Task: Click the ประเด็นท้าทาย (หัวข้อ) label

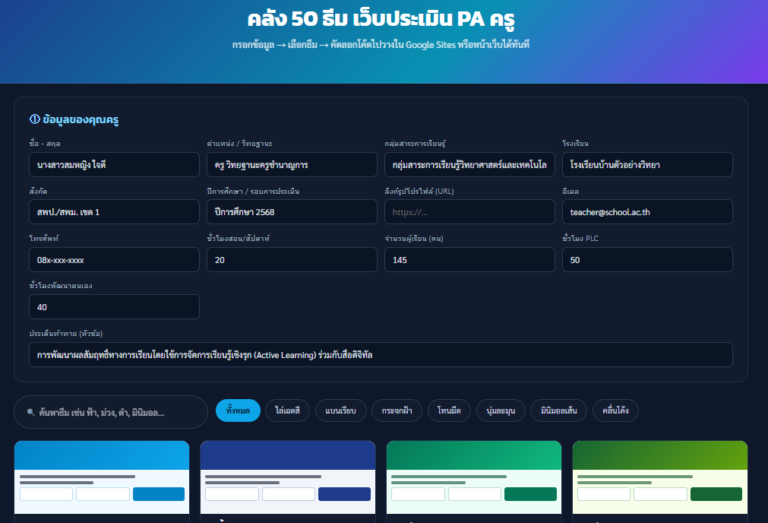Action: coord(66,333)
